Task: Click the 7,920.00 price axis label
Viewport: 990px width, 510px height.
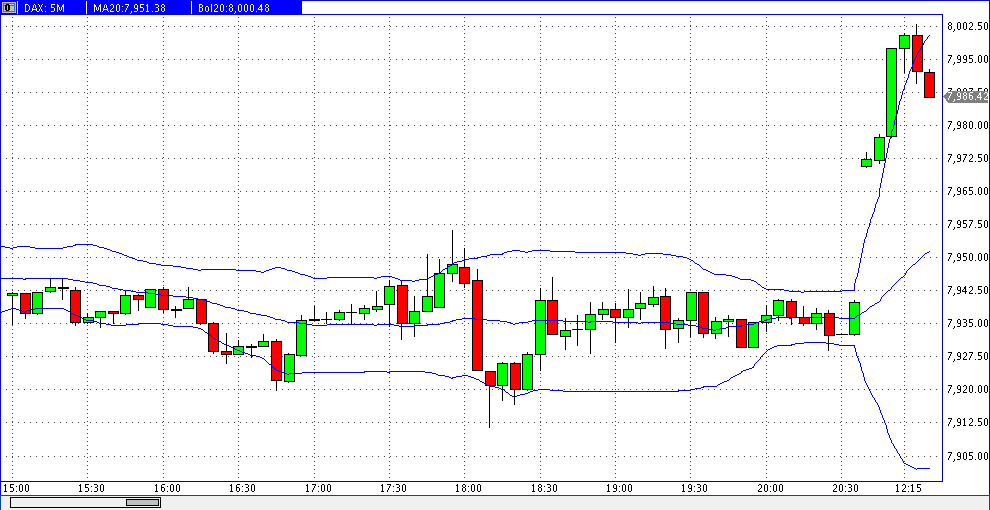Action: pos(966,389)
